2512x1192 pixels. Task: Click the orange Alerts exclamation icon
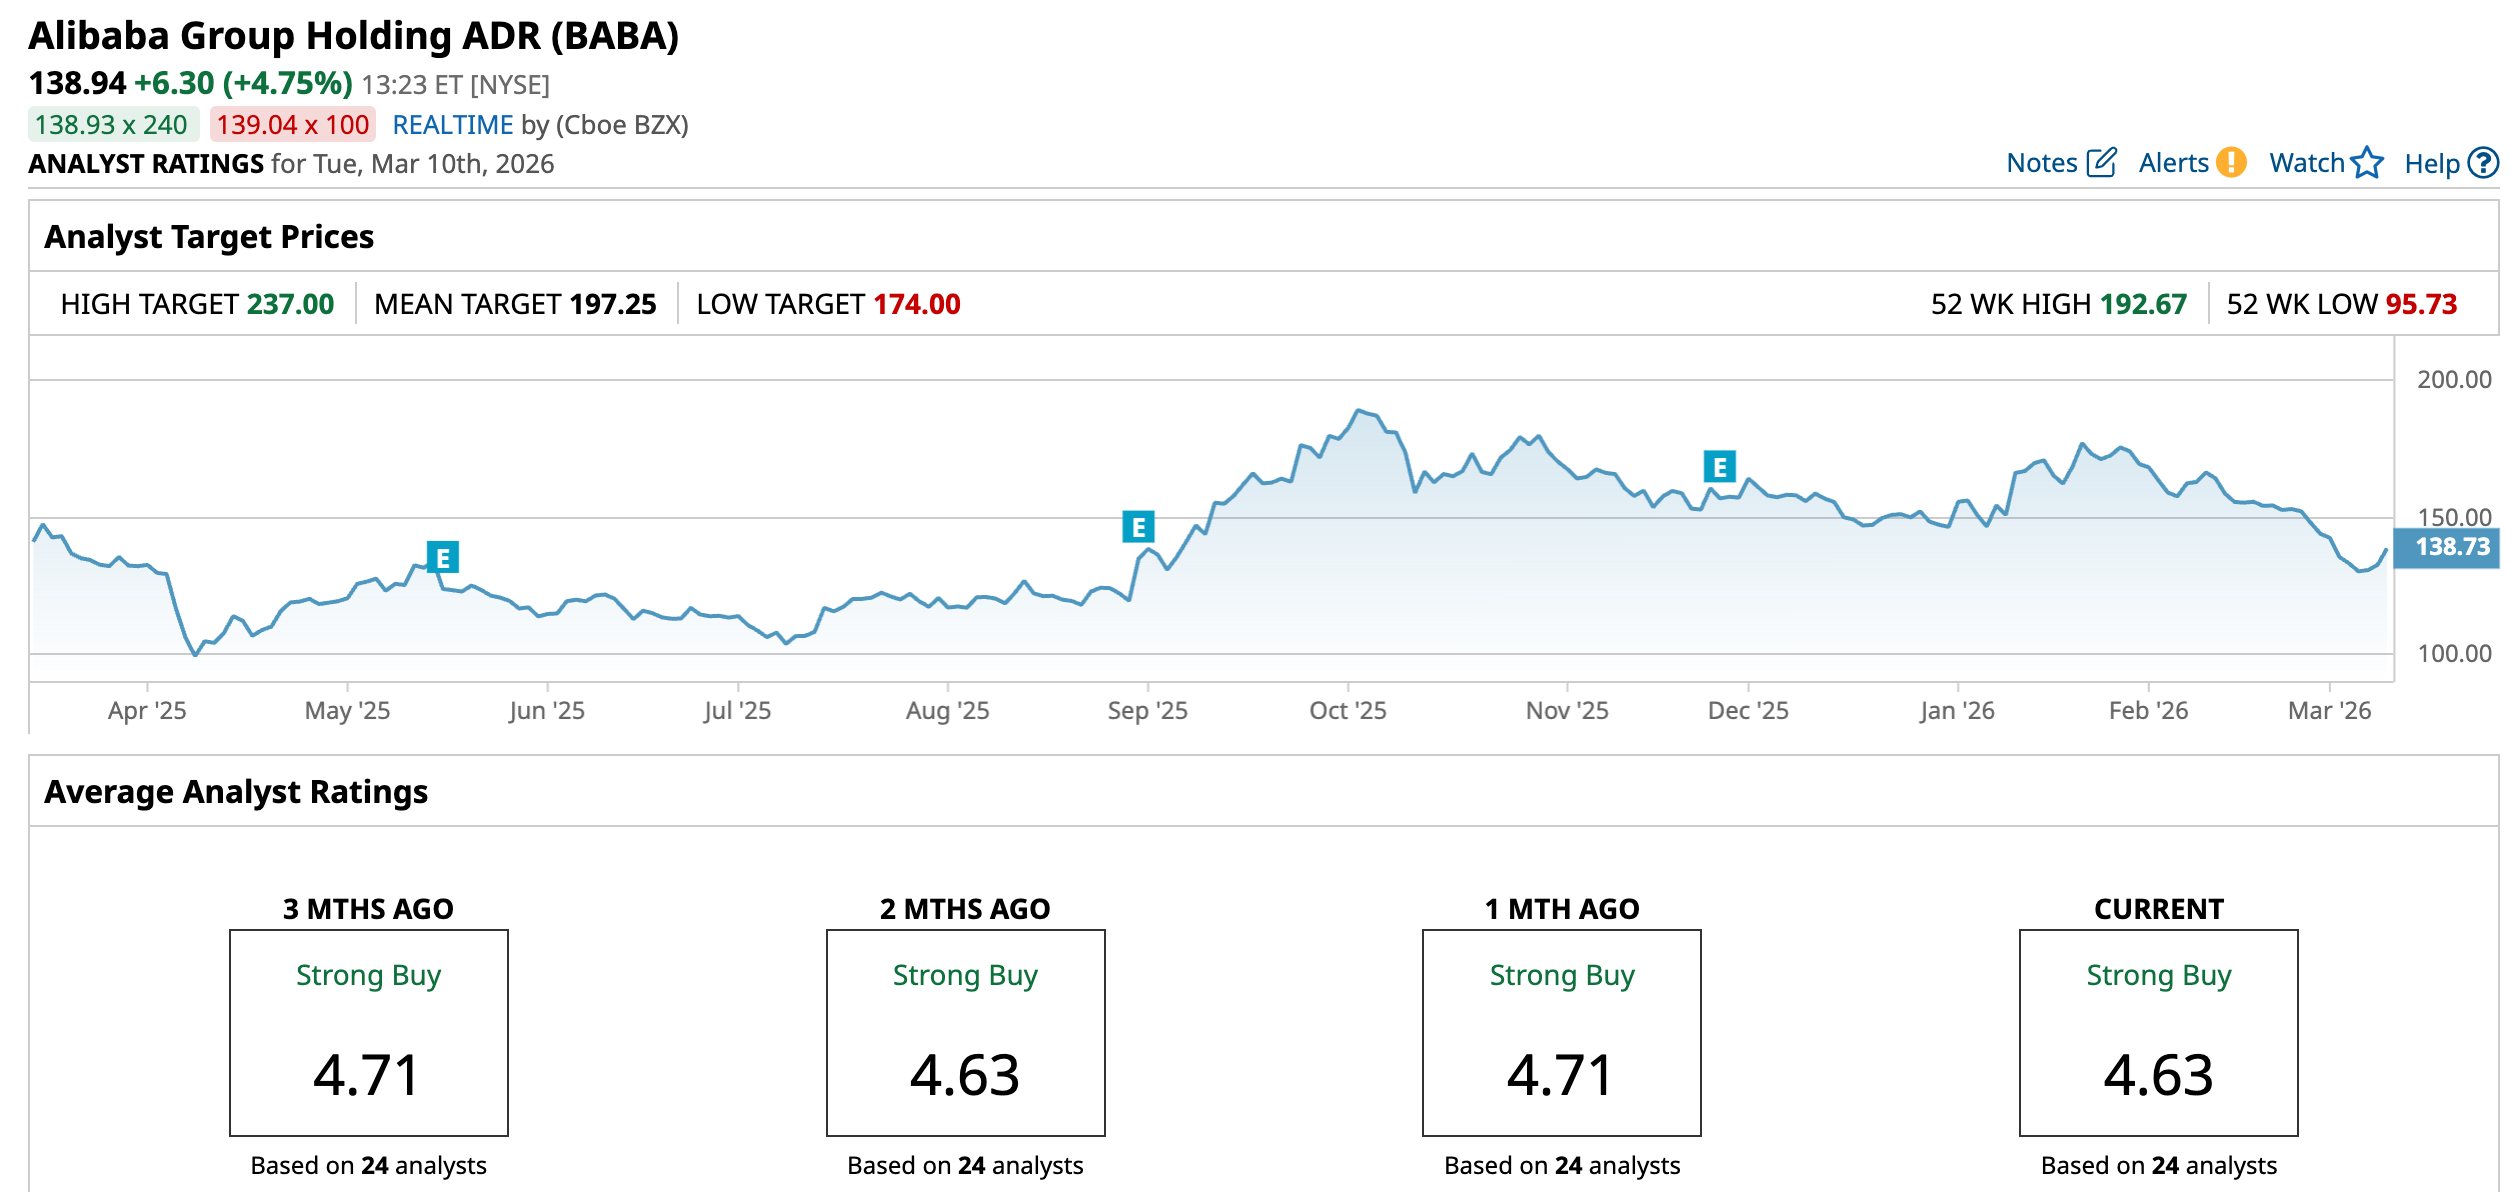click(x=2231, y=162)
